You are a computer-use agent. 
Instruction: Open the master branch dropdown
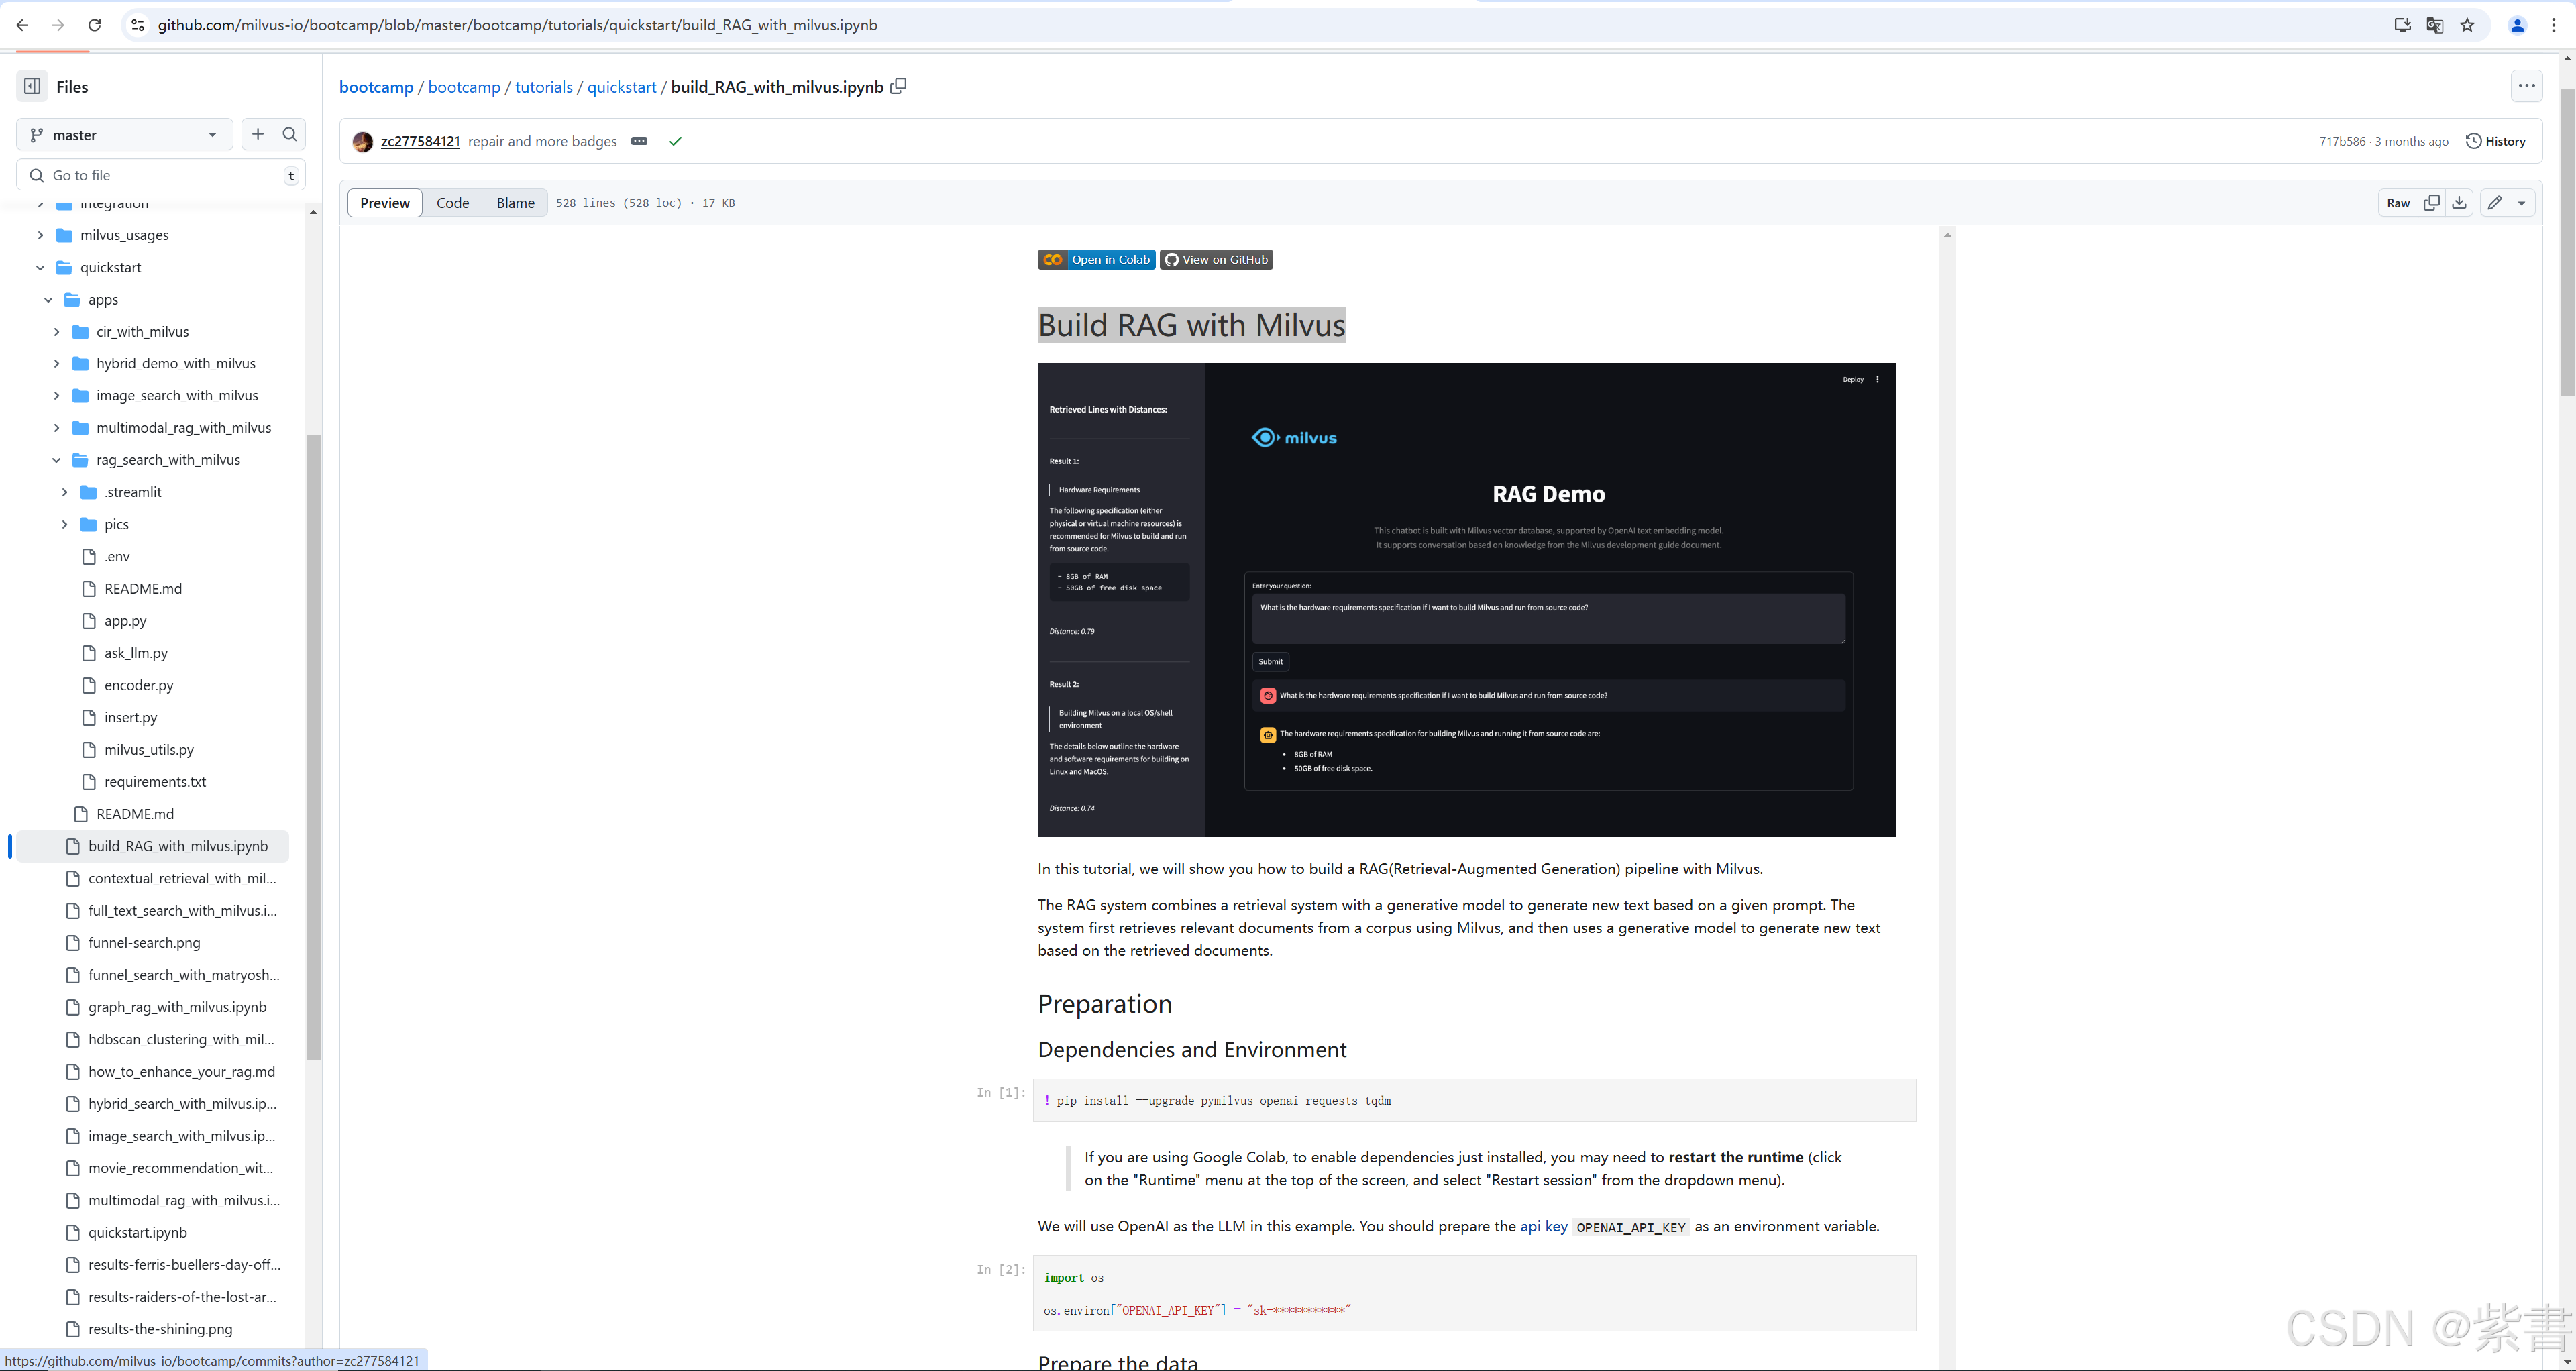[x=124, y=135]
